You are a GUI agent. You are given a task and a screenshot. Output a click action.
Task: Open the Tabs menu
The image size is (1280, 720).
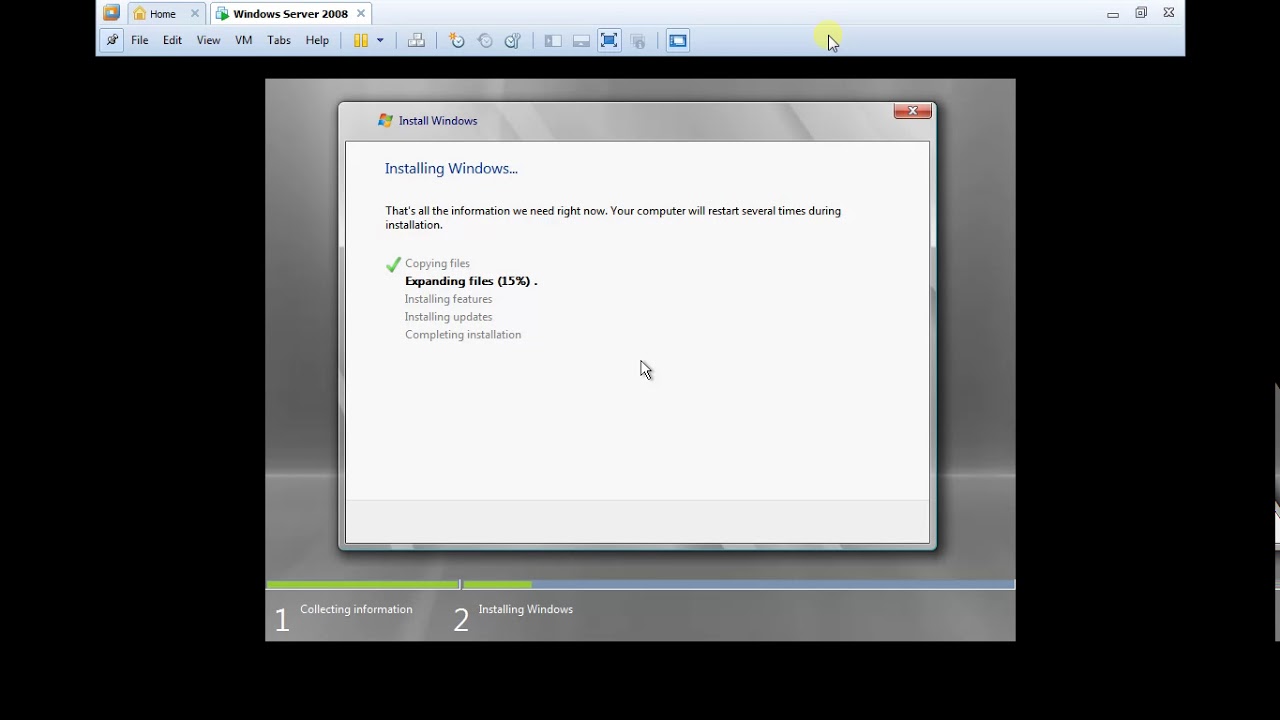[279, 41]
